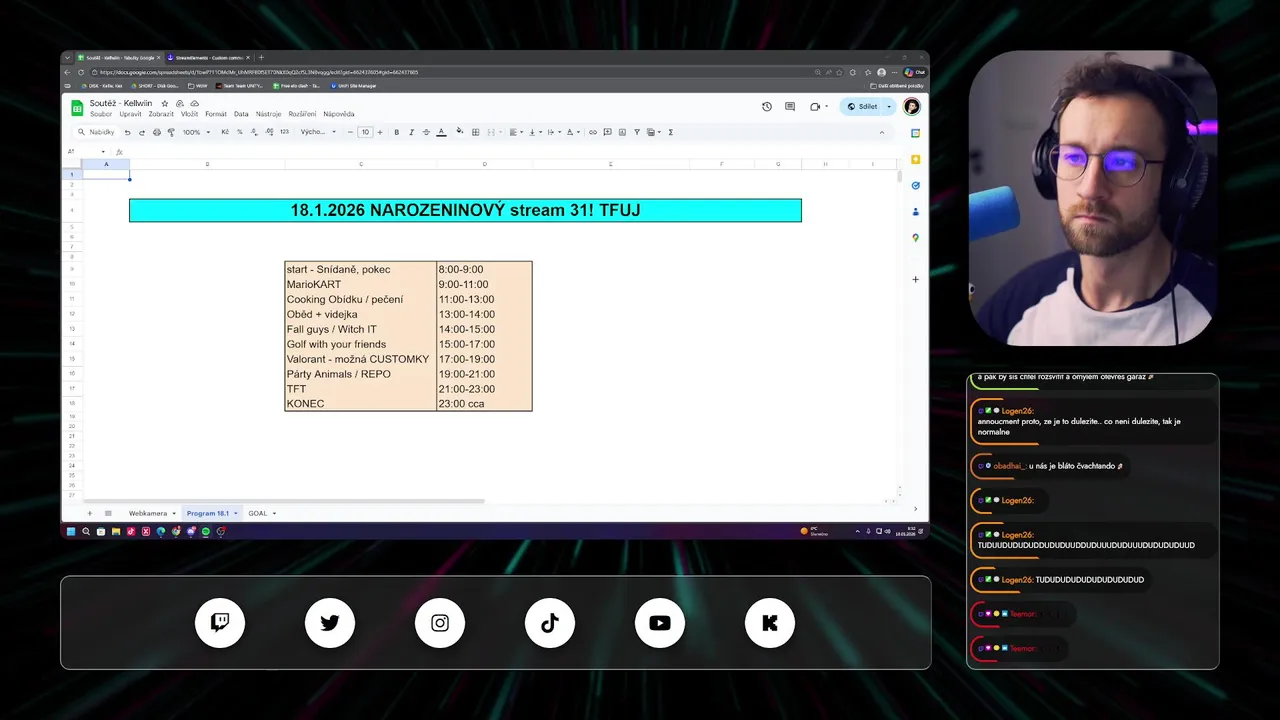Apply percent format with % button
The height and width of the screenshot is (720, 1280).
(x=239, y=132)
